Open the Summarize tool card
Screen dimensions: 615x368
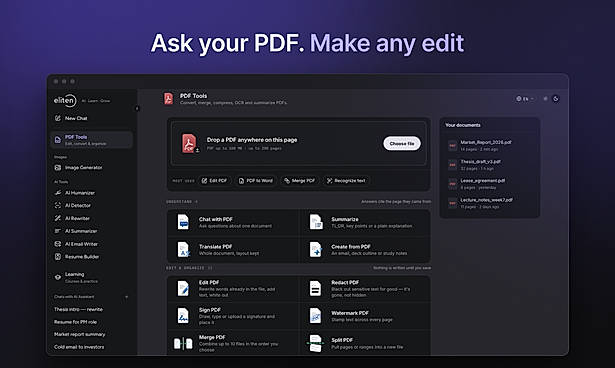pyautogui.click(x=365, y=222)
